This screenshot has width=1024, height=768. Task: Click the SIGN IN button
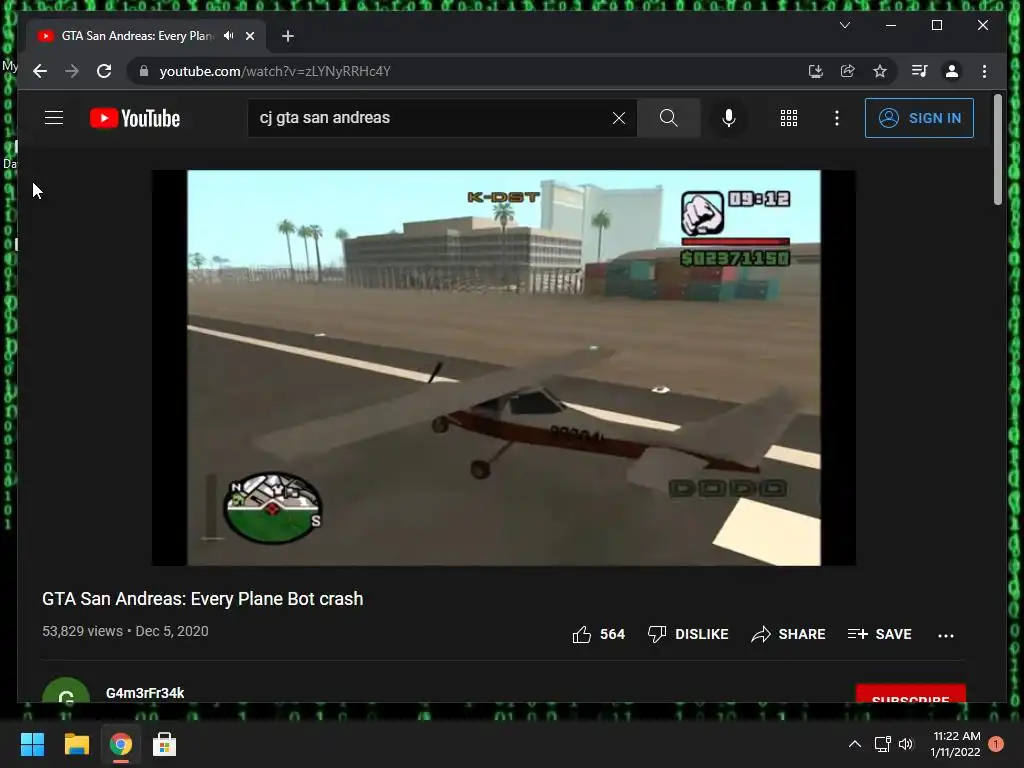(x=919, y=118)
